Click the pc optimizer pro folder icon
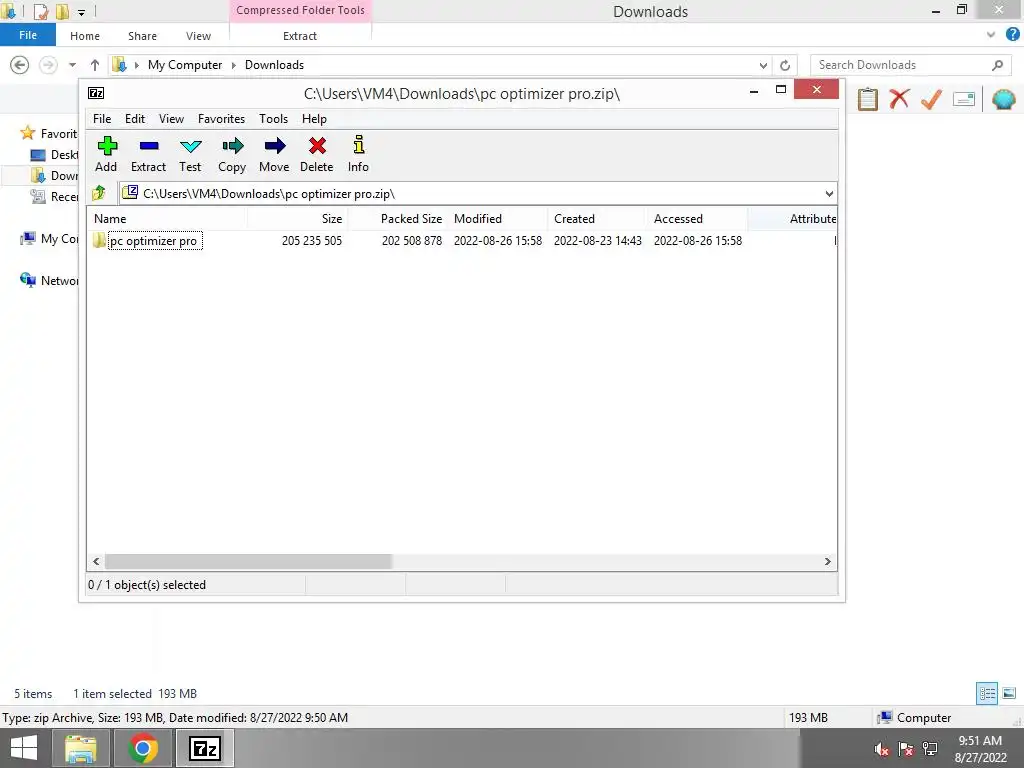The height and width of the screenshot is (768, 1024). click(x=99, y=240)
